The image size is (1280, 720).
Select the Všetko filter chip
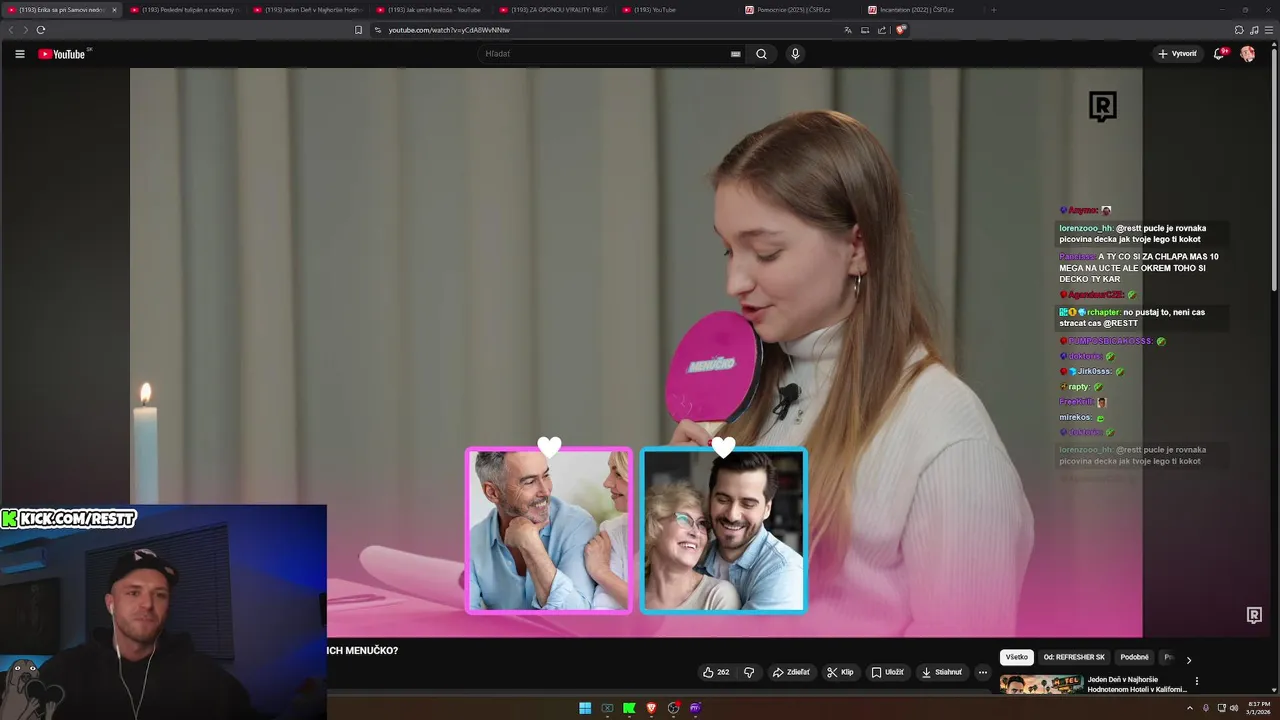click(x=1017, y=657)
